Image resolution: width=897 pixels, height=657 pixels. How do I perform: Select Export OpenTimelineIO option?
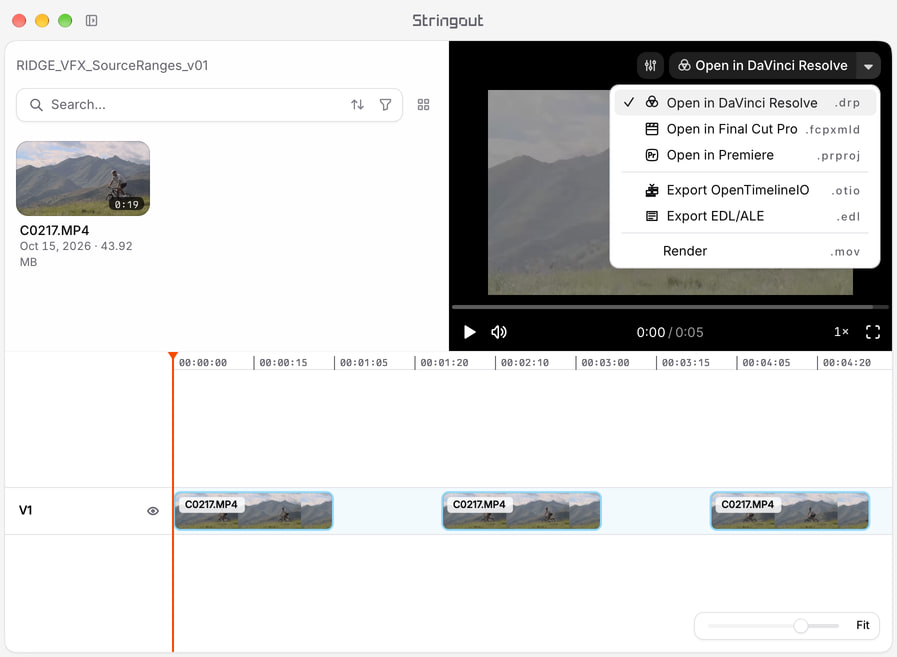click(x=745, y=190)
